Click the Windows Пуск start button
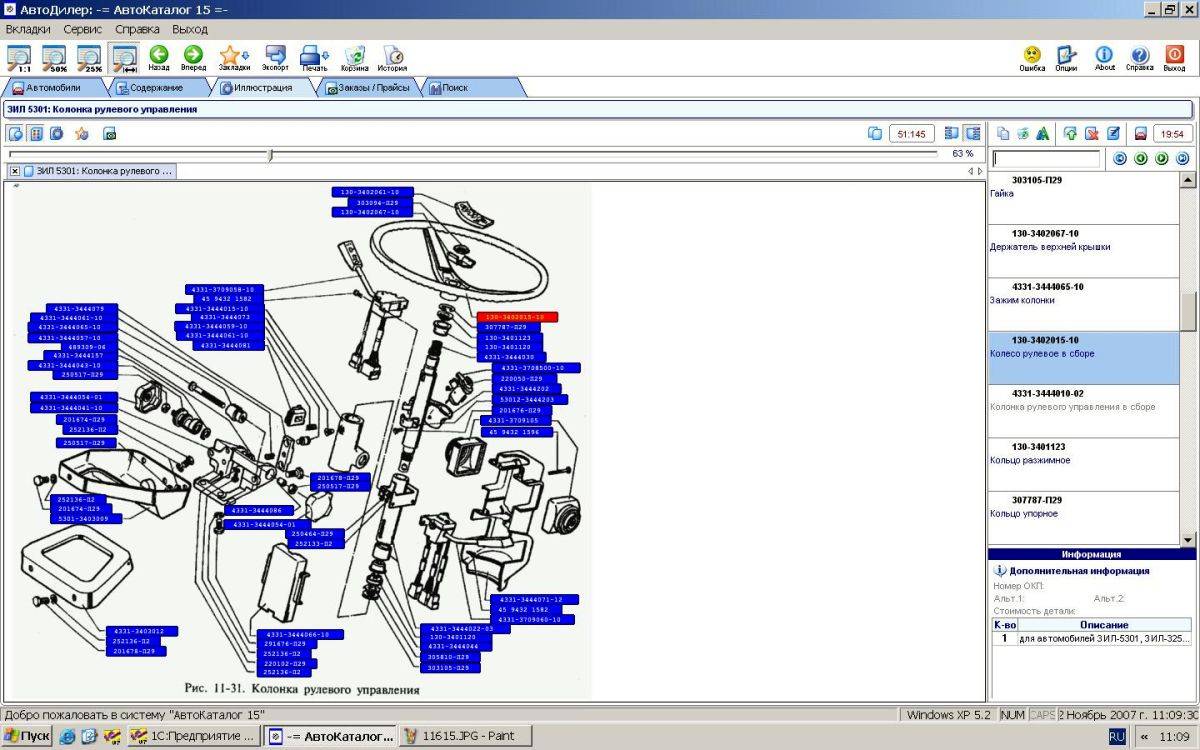The width and height of the screenshot is (1200, 750). 27,736
